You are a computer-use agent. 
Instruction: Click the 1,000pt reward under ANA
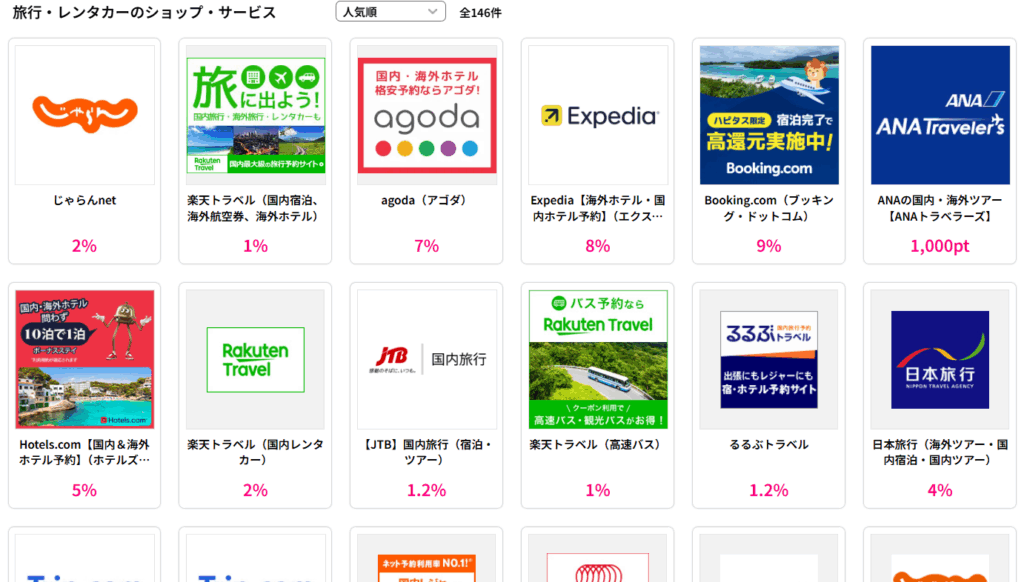[x=940, y=246]
